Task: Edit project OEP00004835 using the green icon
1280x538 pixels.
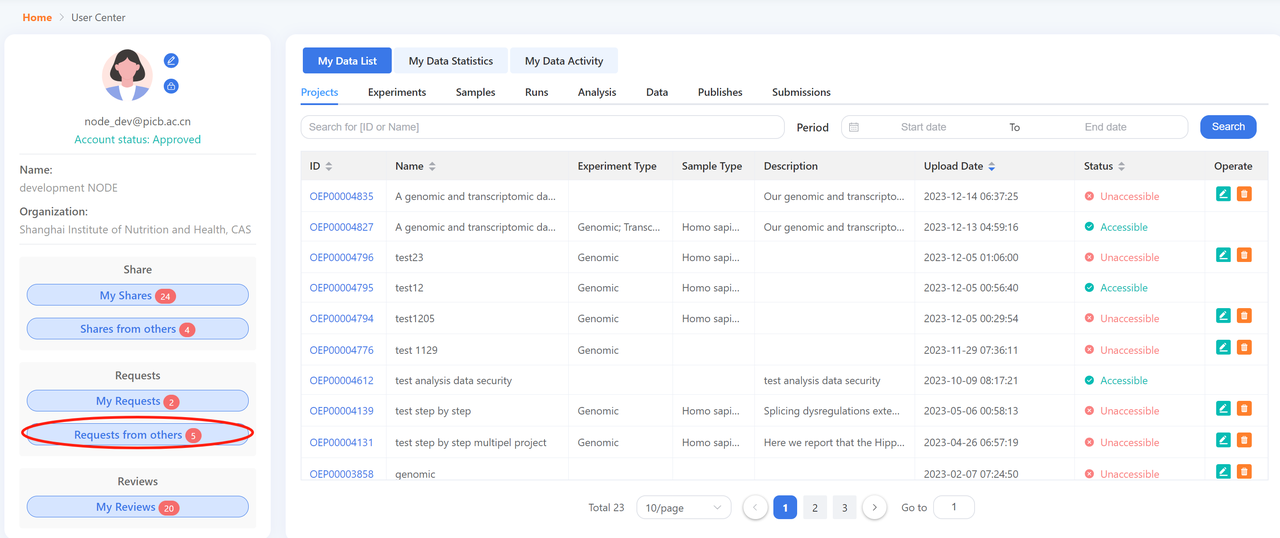Action: pyautogui.click(x=1223, y=194)
